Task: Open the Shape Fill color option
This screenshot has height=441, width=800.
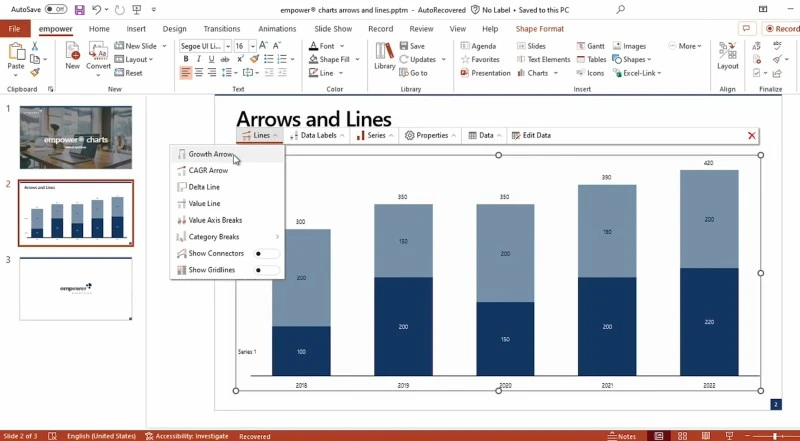Action: pos(331,59)
